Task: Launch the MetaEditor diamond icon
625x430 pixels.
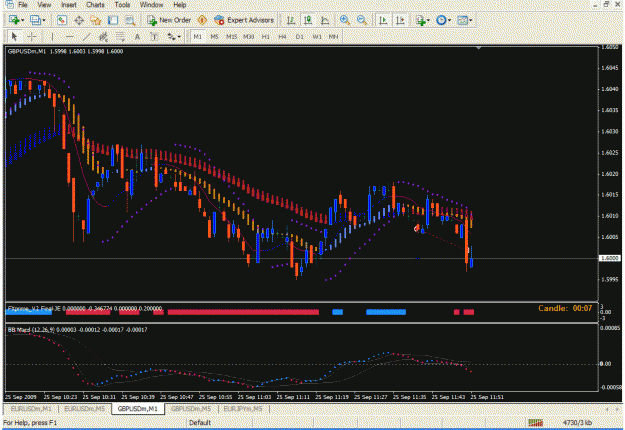Action: tap(202, 20)
